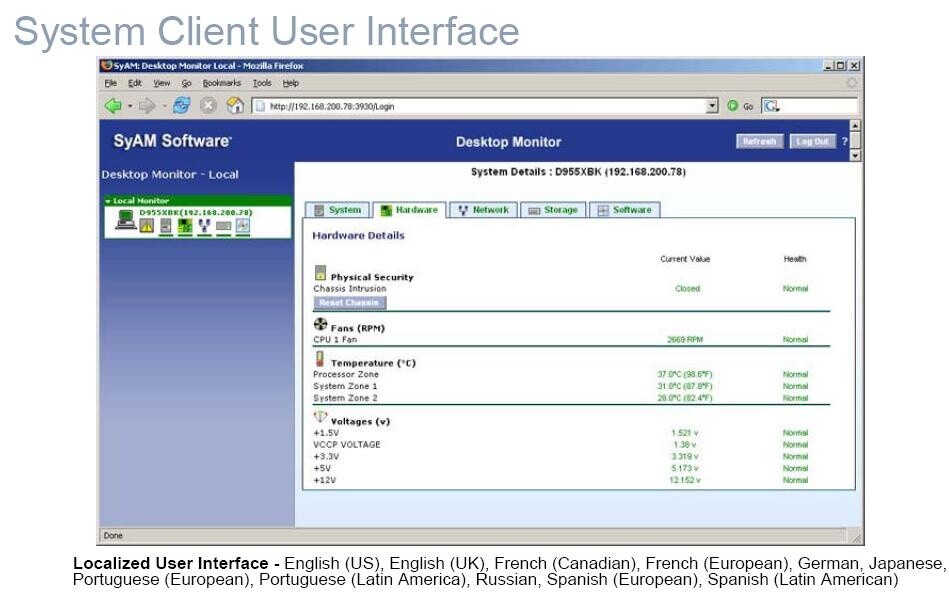The width and height of the screenshot is (949, 592).
Task: Switch to the Network tab
Action: click(483, 210)
